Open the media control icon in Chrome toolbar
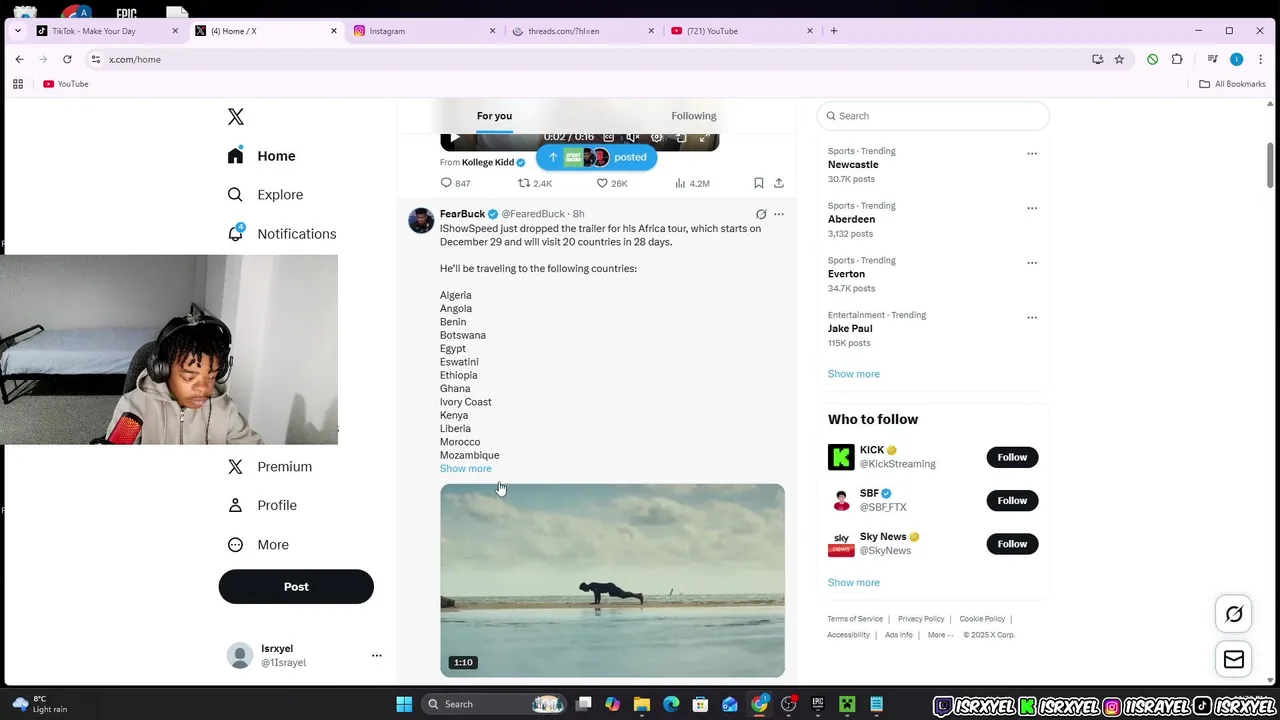Image resolution: width=1280 pixels, height=720 pixels. 1212,59
